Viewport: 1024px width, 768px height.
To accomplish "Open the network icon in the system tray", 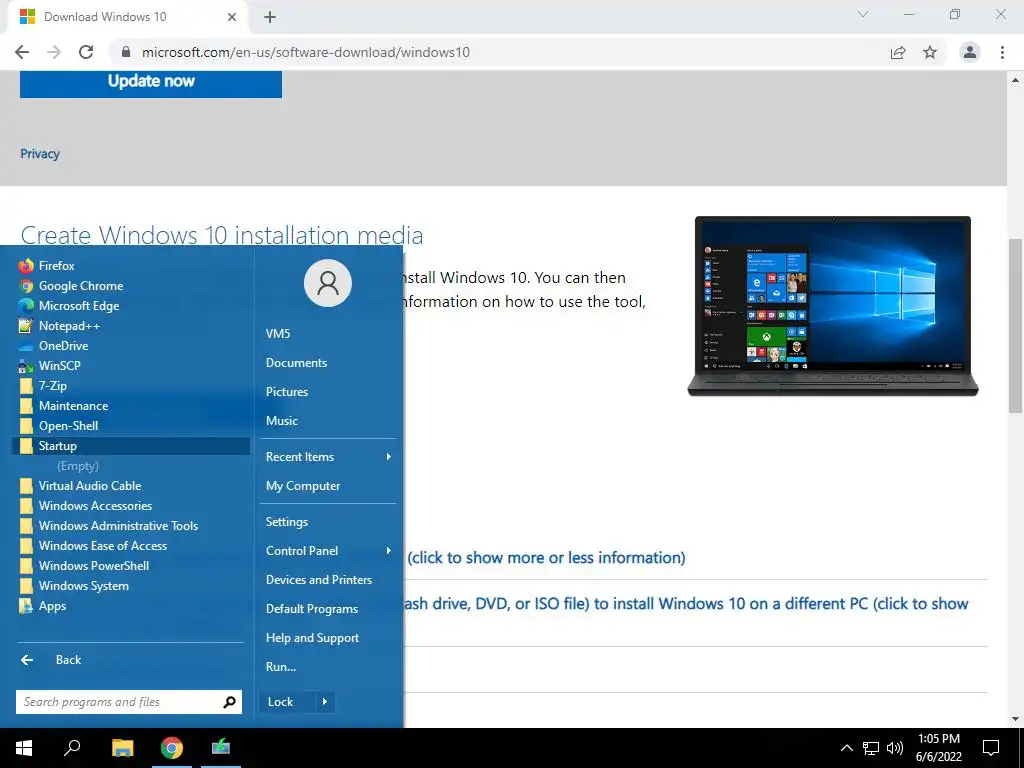I will 871,748.
